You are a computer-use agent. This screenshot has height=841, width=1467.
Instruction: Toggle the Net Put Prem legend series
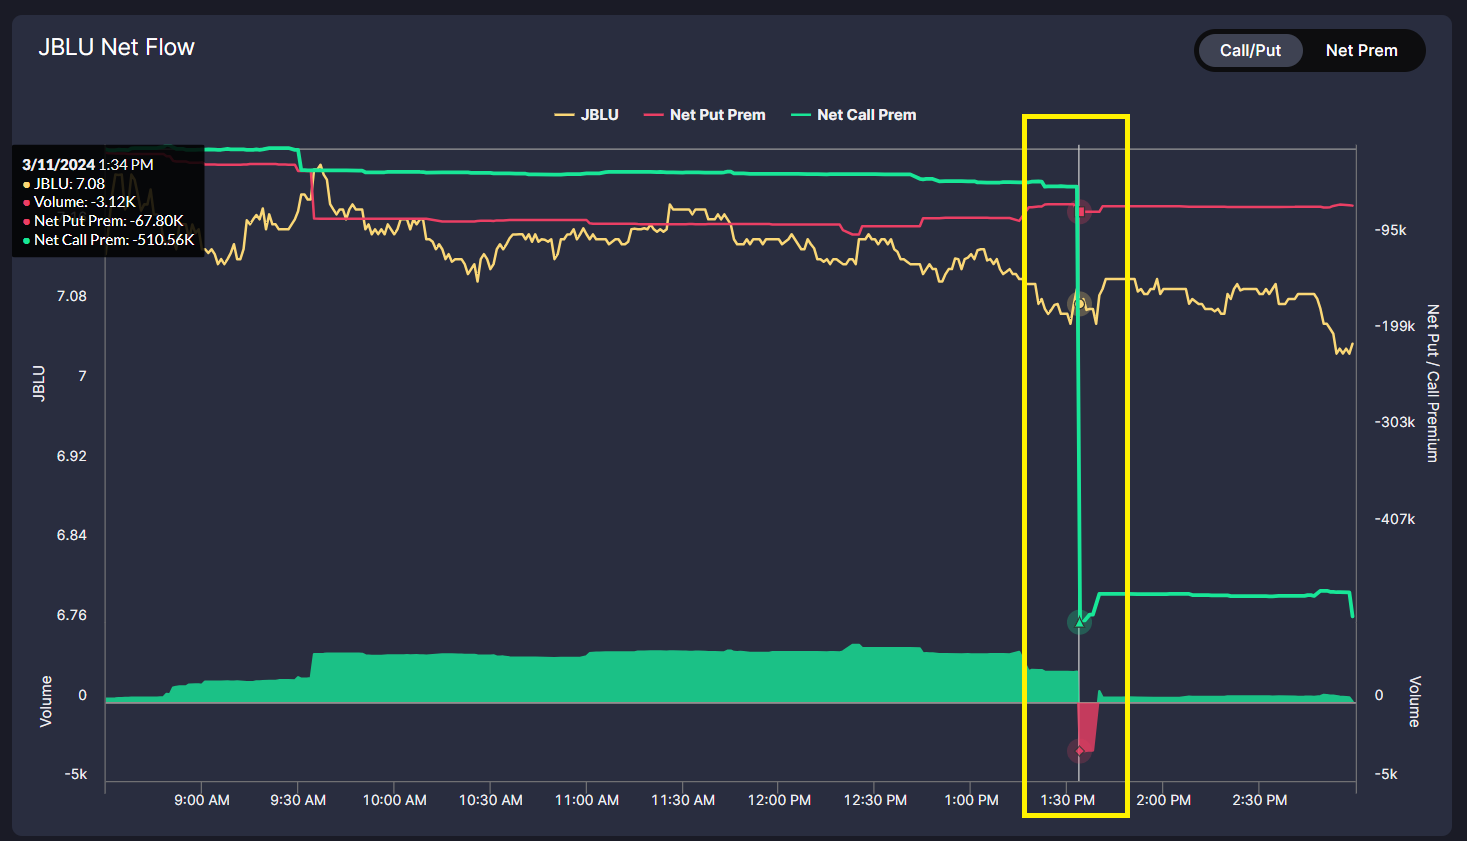tap(705, 115)
